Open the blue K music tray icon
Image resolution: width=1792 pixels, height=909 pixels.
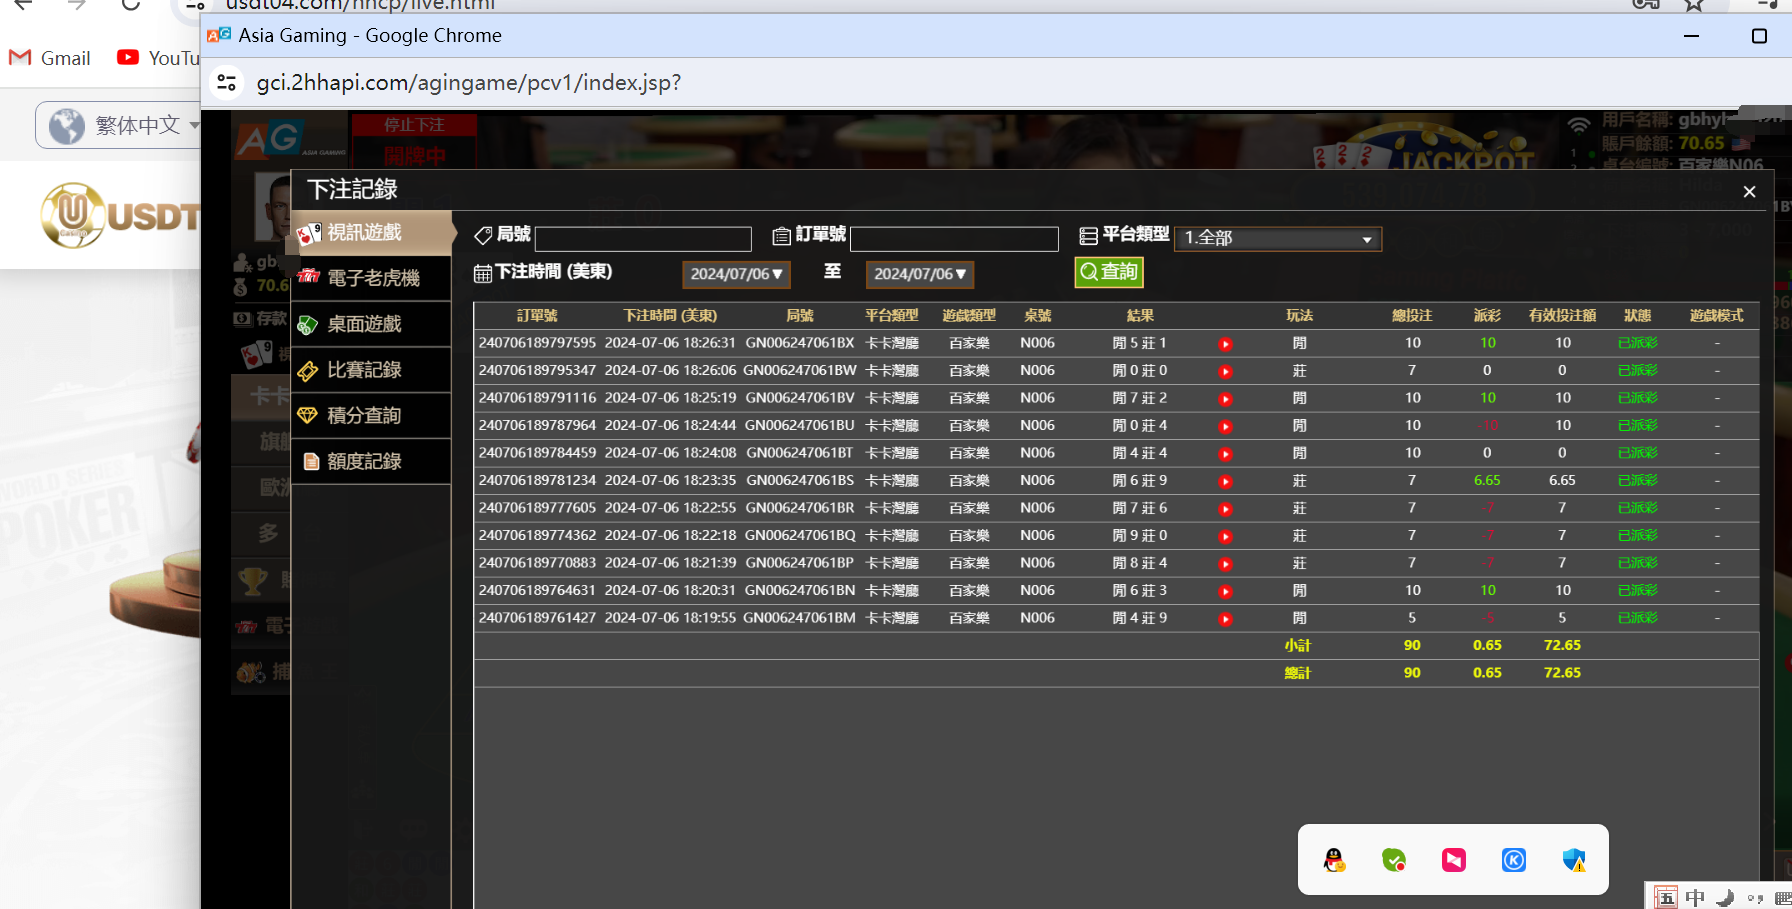[1514, 860]
